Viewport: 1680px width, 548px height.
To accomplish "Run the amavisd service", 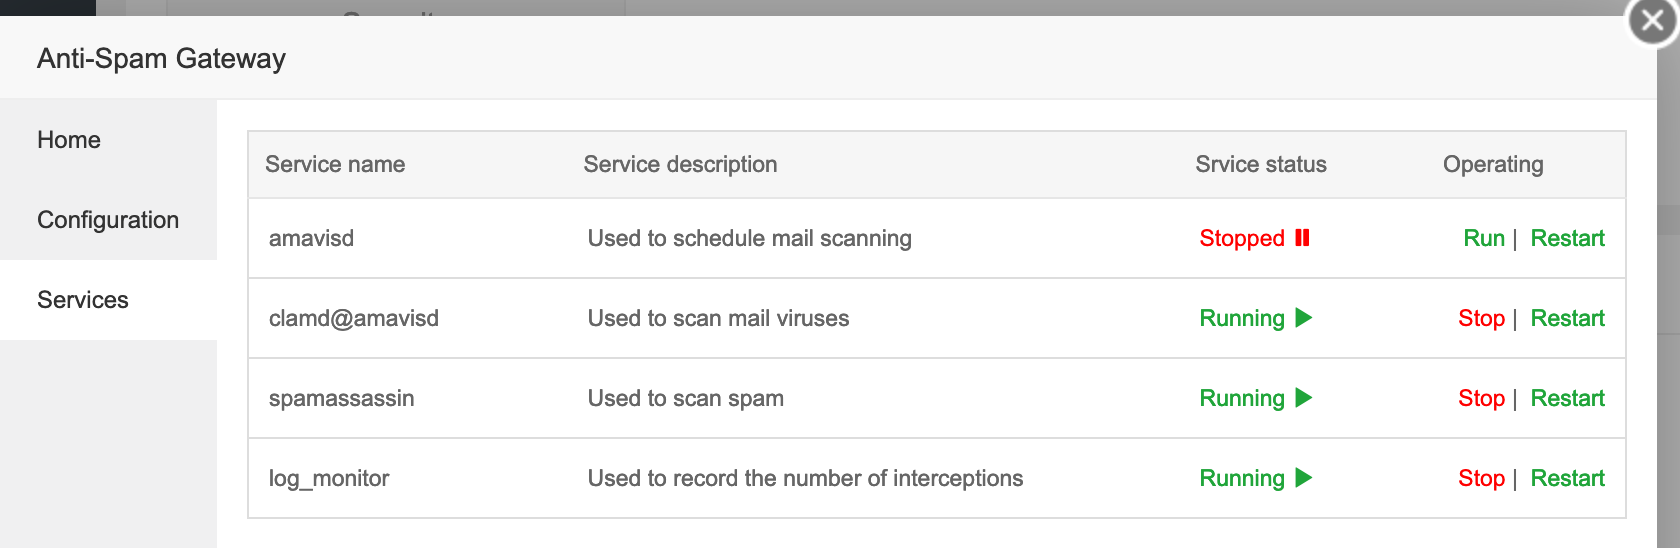I will click(1484, 238).
